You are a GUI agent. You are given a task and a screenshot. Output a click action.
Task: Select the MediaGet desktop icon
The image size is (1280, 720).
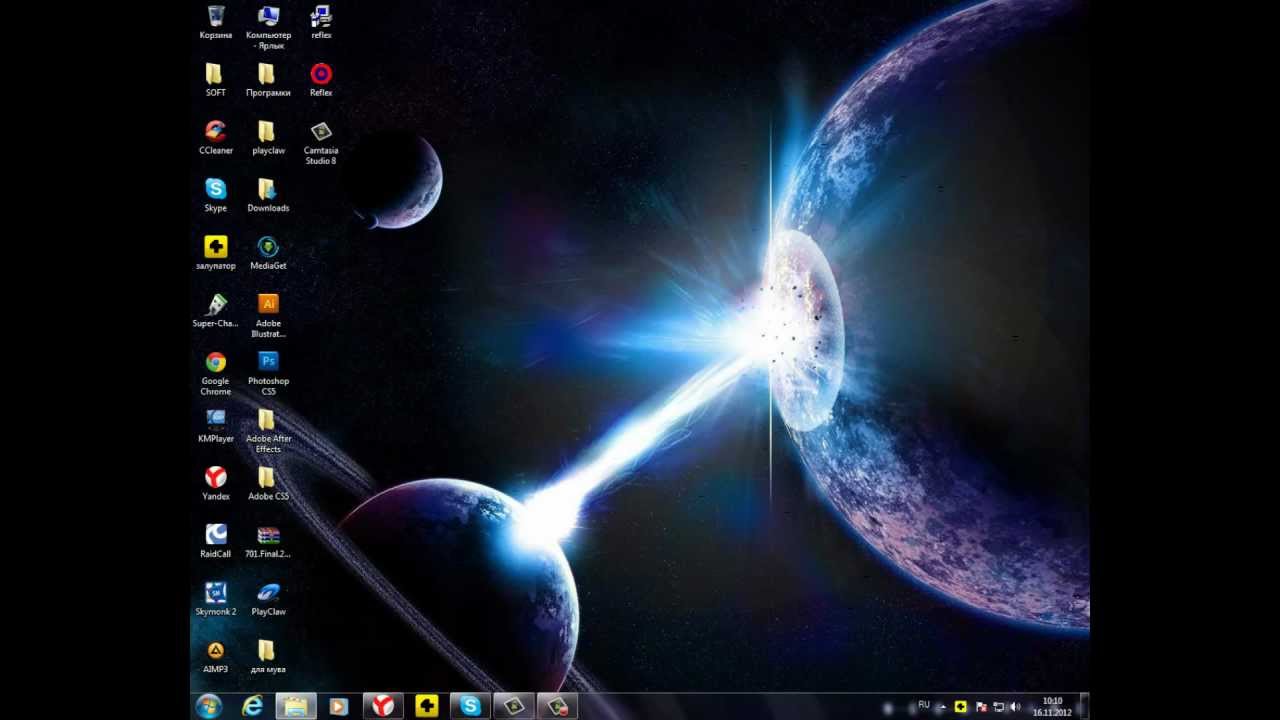(268, 253)
